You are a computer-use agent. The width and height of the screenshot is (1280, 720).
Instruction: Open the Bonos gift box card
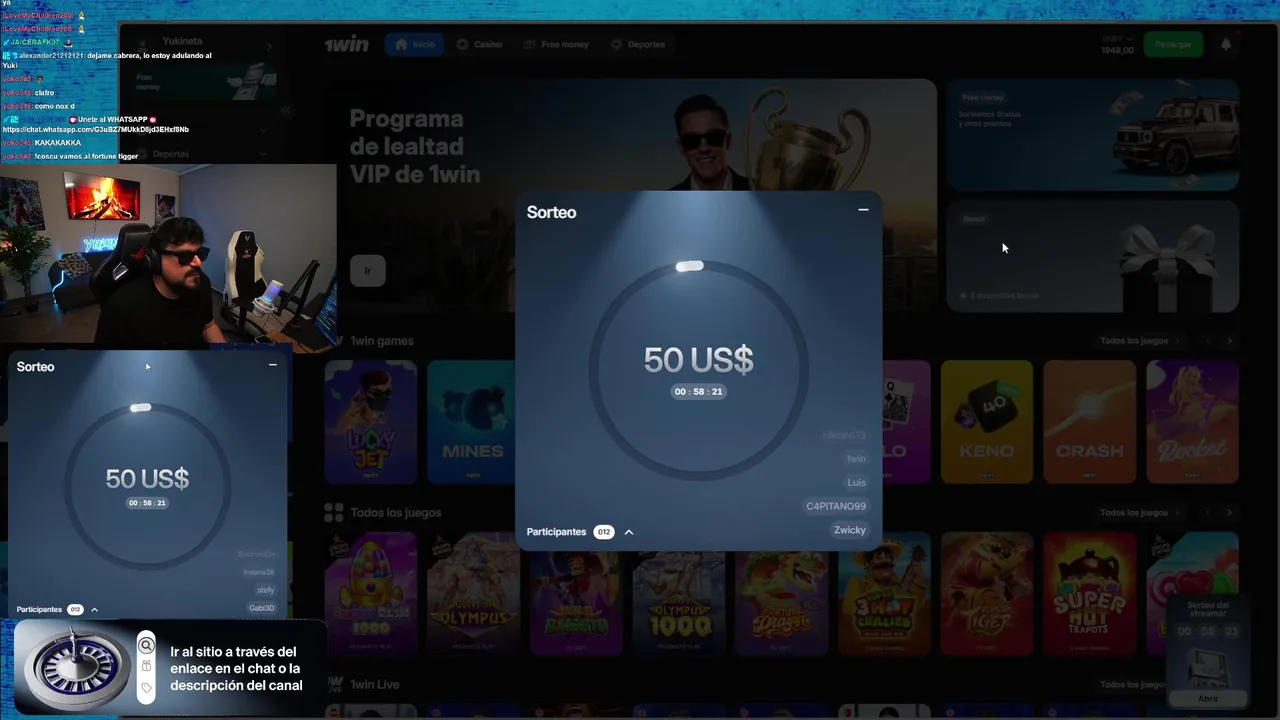[x=1093, y=257]
